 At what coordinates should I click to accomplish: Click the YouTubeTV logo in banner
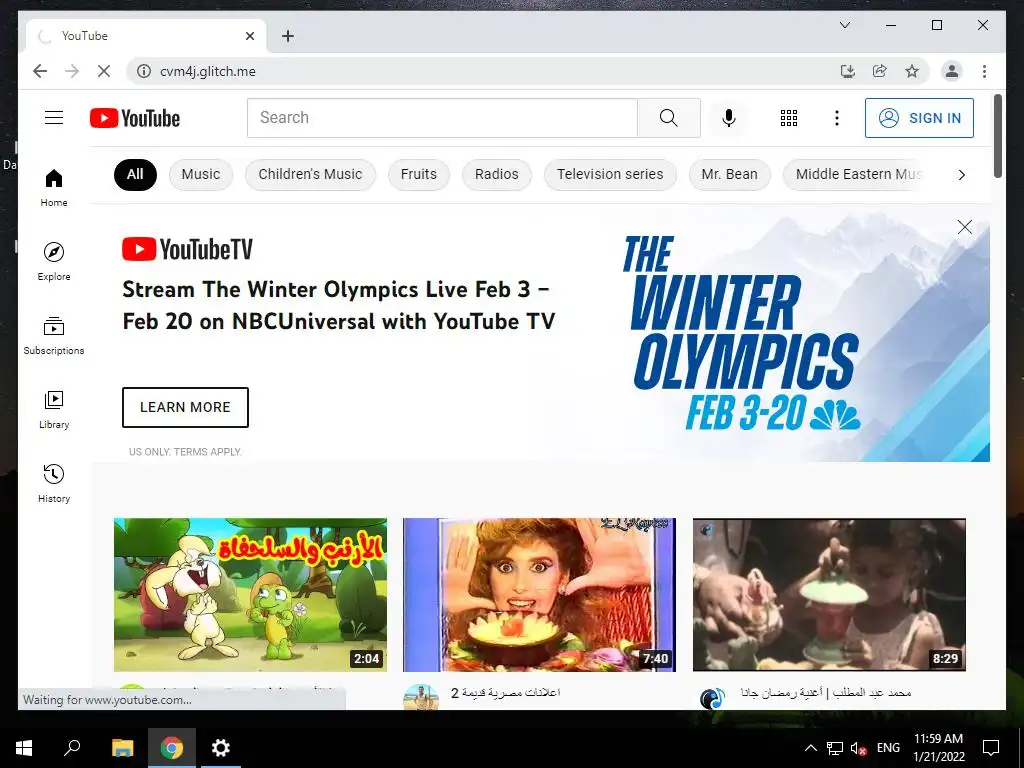(x=187, y=249)
